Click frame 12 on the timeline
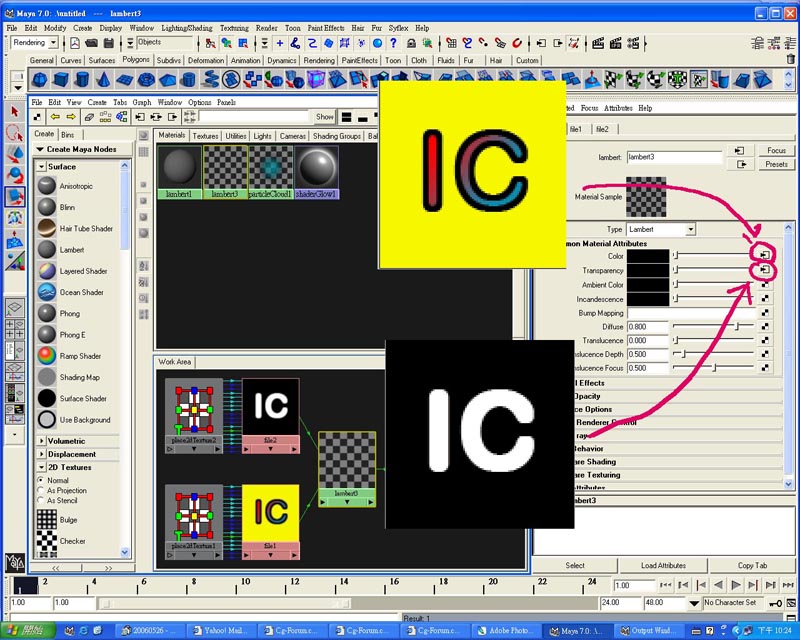 coord(294,586)
